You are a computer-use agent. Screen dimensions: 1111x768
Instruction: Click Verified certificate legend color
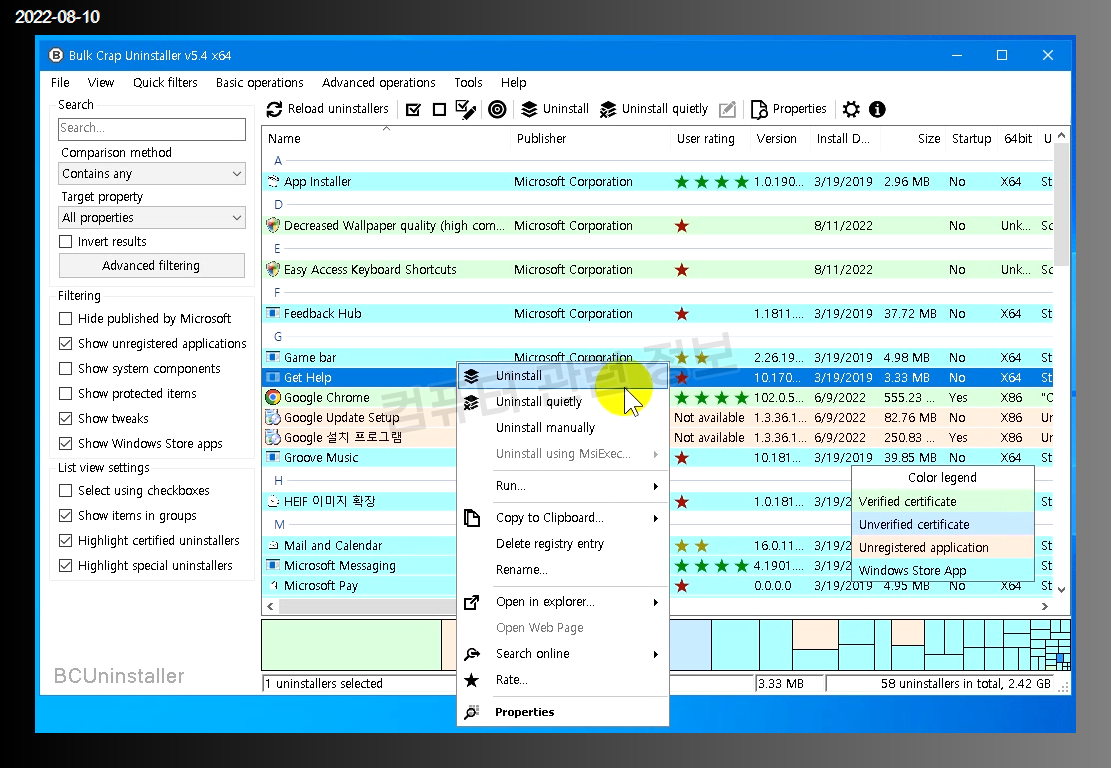(942, 502)
